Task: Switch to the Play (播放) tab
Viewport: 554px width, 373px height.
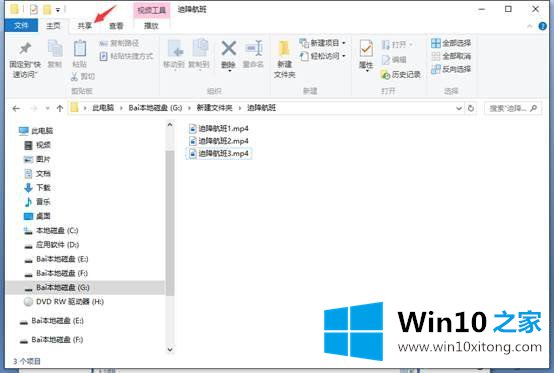Action: 151,25
